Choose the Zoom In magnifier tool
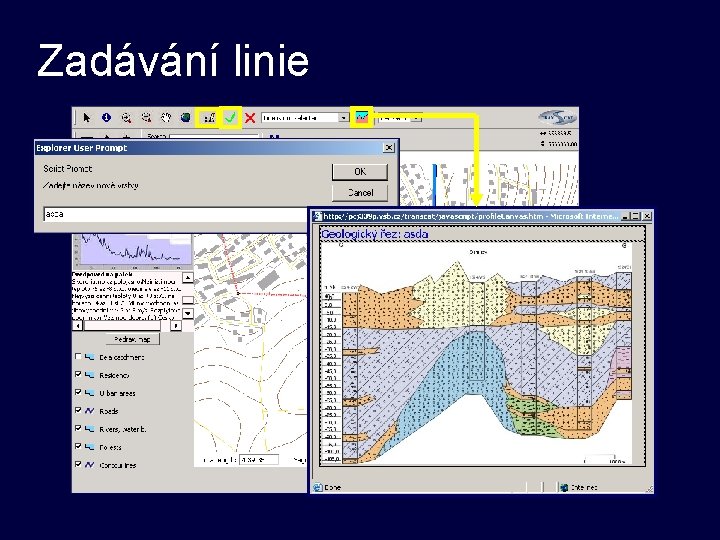The image size is (720, 540). (x=126, y=118)
